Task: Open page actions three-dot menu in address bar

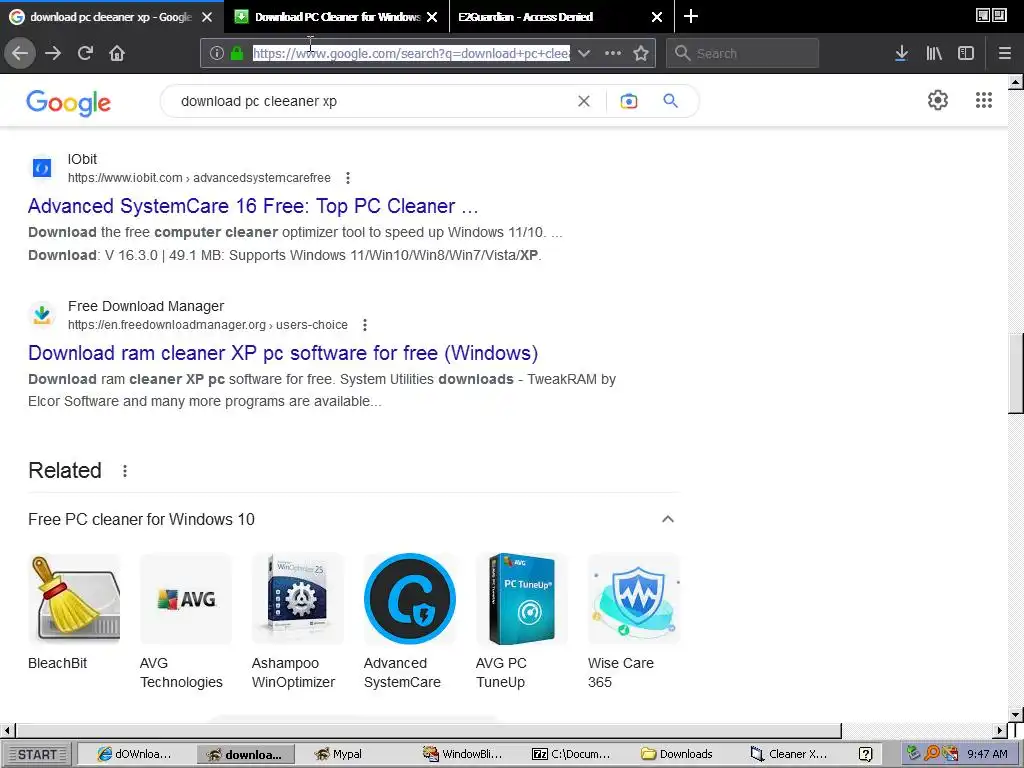Action: [x=613, y=54]
